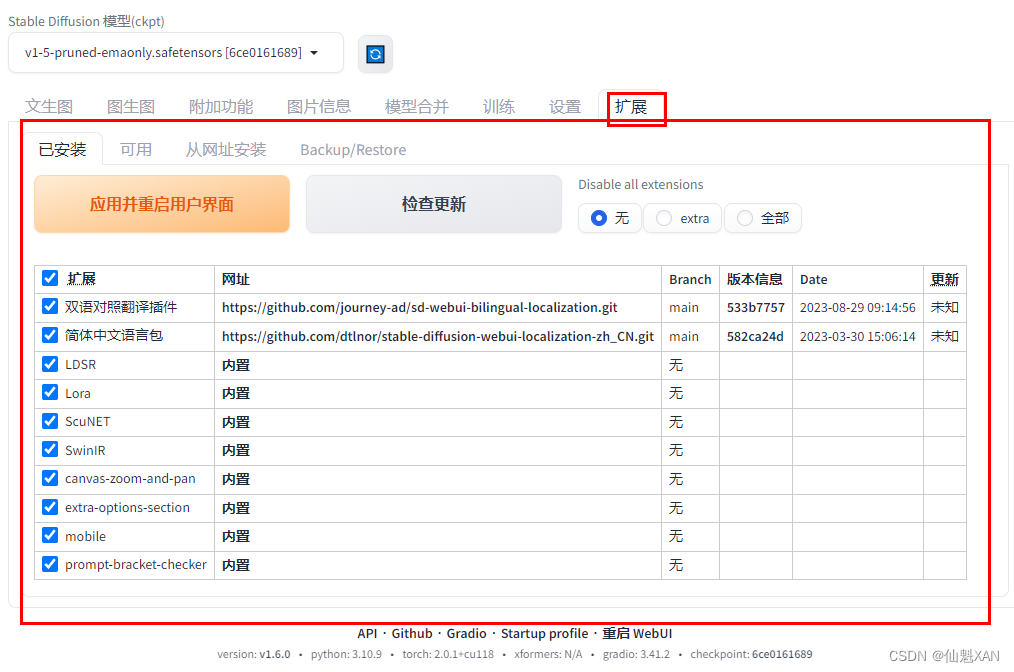Uncheck the LDSR built-in extension
The width and height of the screenshot is (1014, 672).
(x=50, y=363)
